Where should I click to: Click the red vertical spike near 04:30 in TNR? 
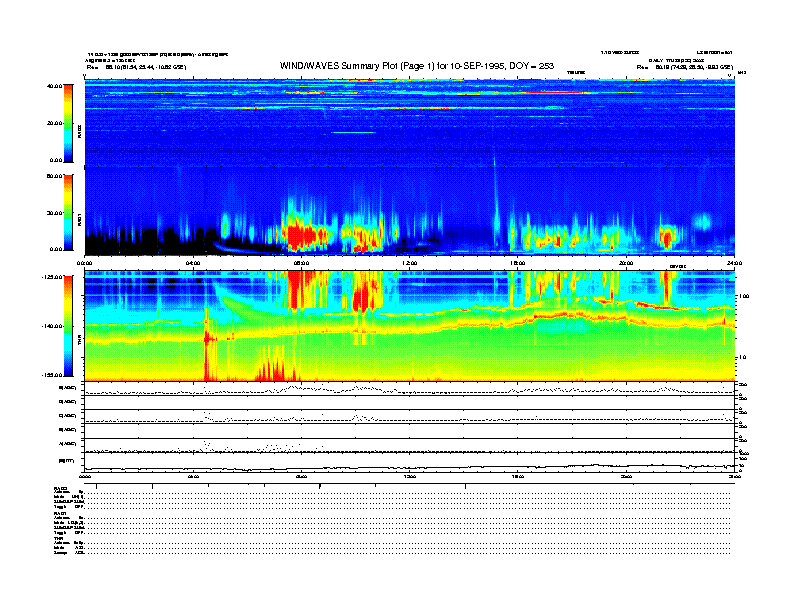[206, 343]
